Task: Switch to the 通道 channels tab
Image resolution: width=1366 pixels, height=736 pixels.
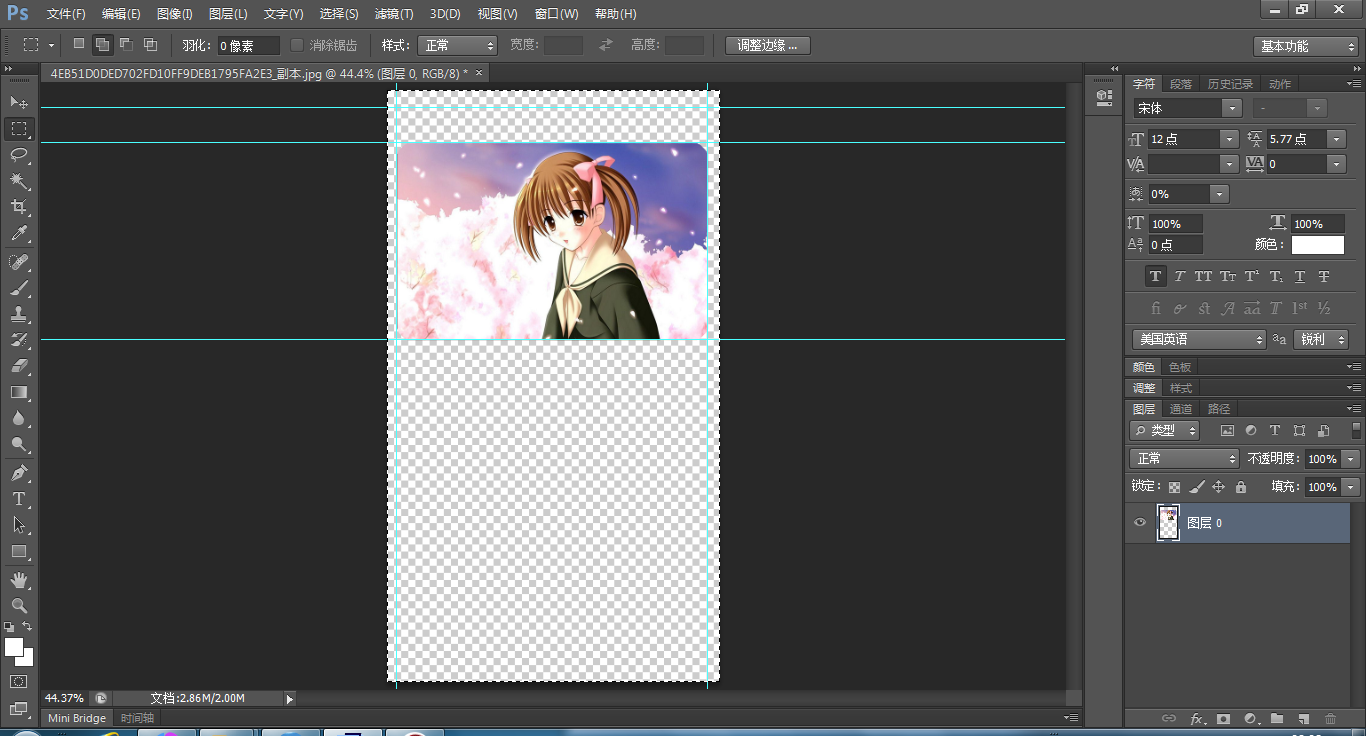Action: pos(1181,408)
